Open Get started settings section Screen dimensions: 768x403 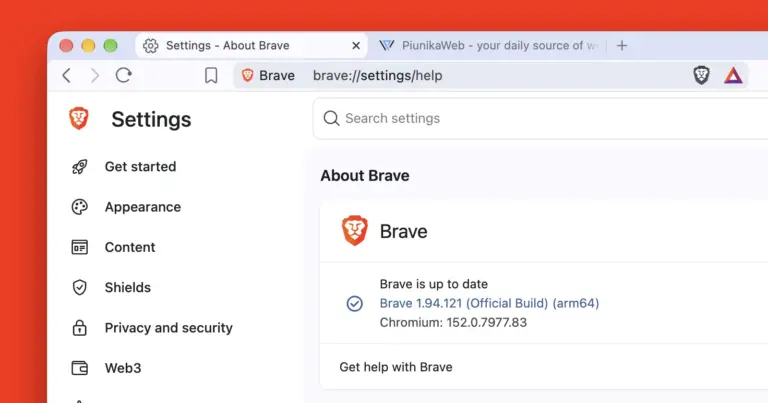pos(140,166)
